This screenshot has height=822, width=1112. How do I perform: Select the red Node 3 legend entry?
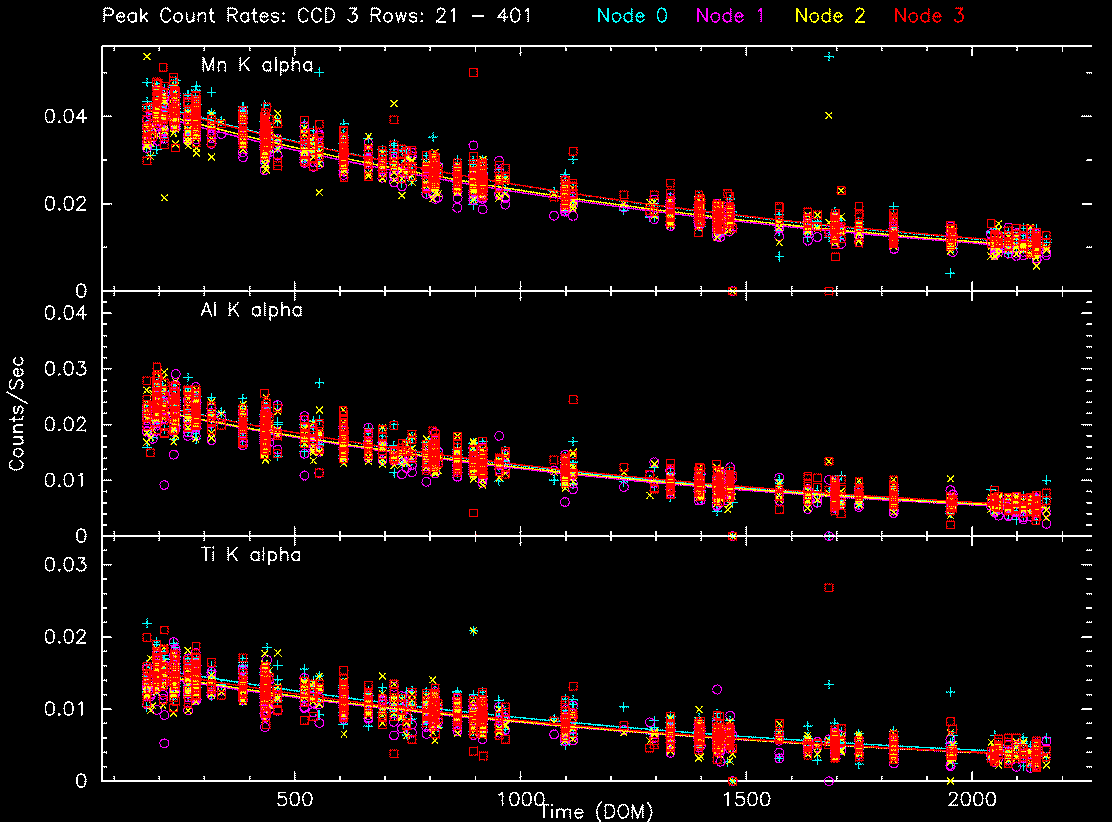929,15
